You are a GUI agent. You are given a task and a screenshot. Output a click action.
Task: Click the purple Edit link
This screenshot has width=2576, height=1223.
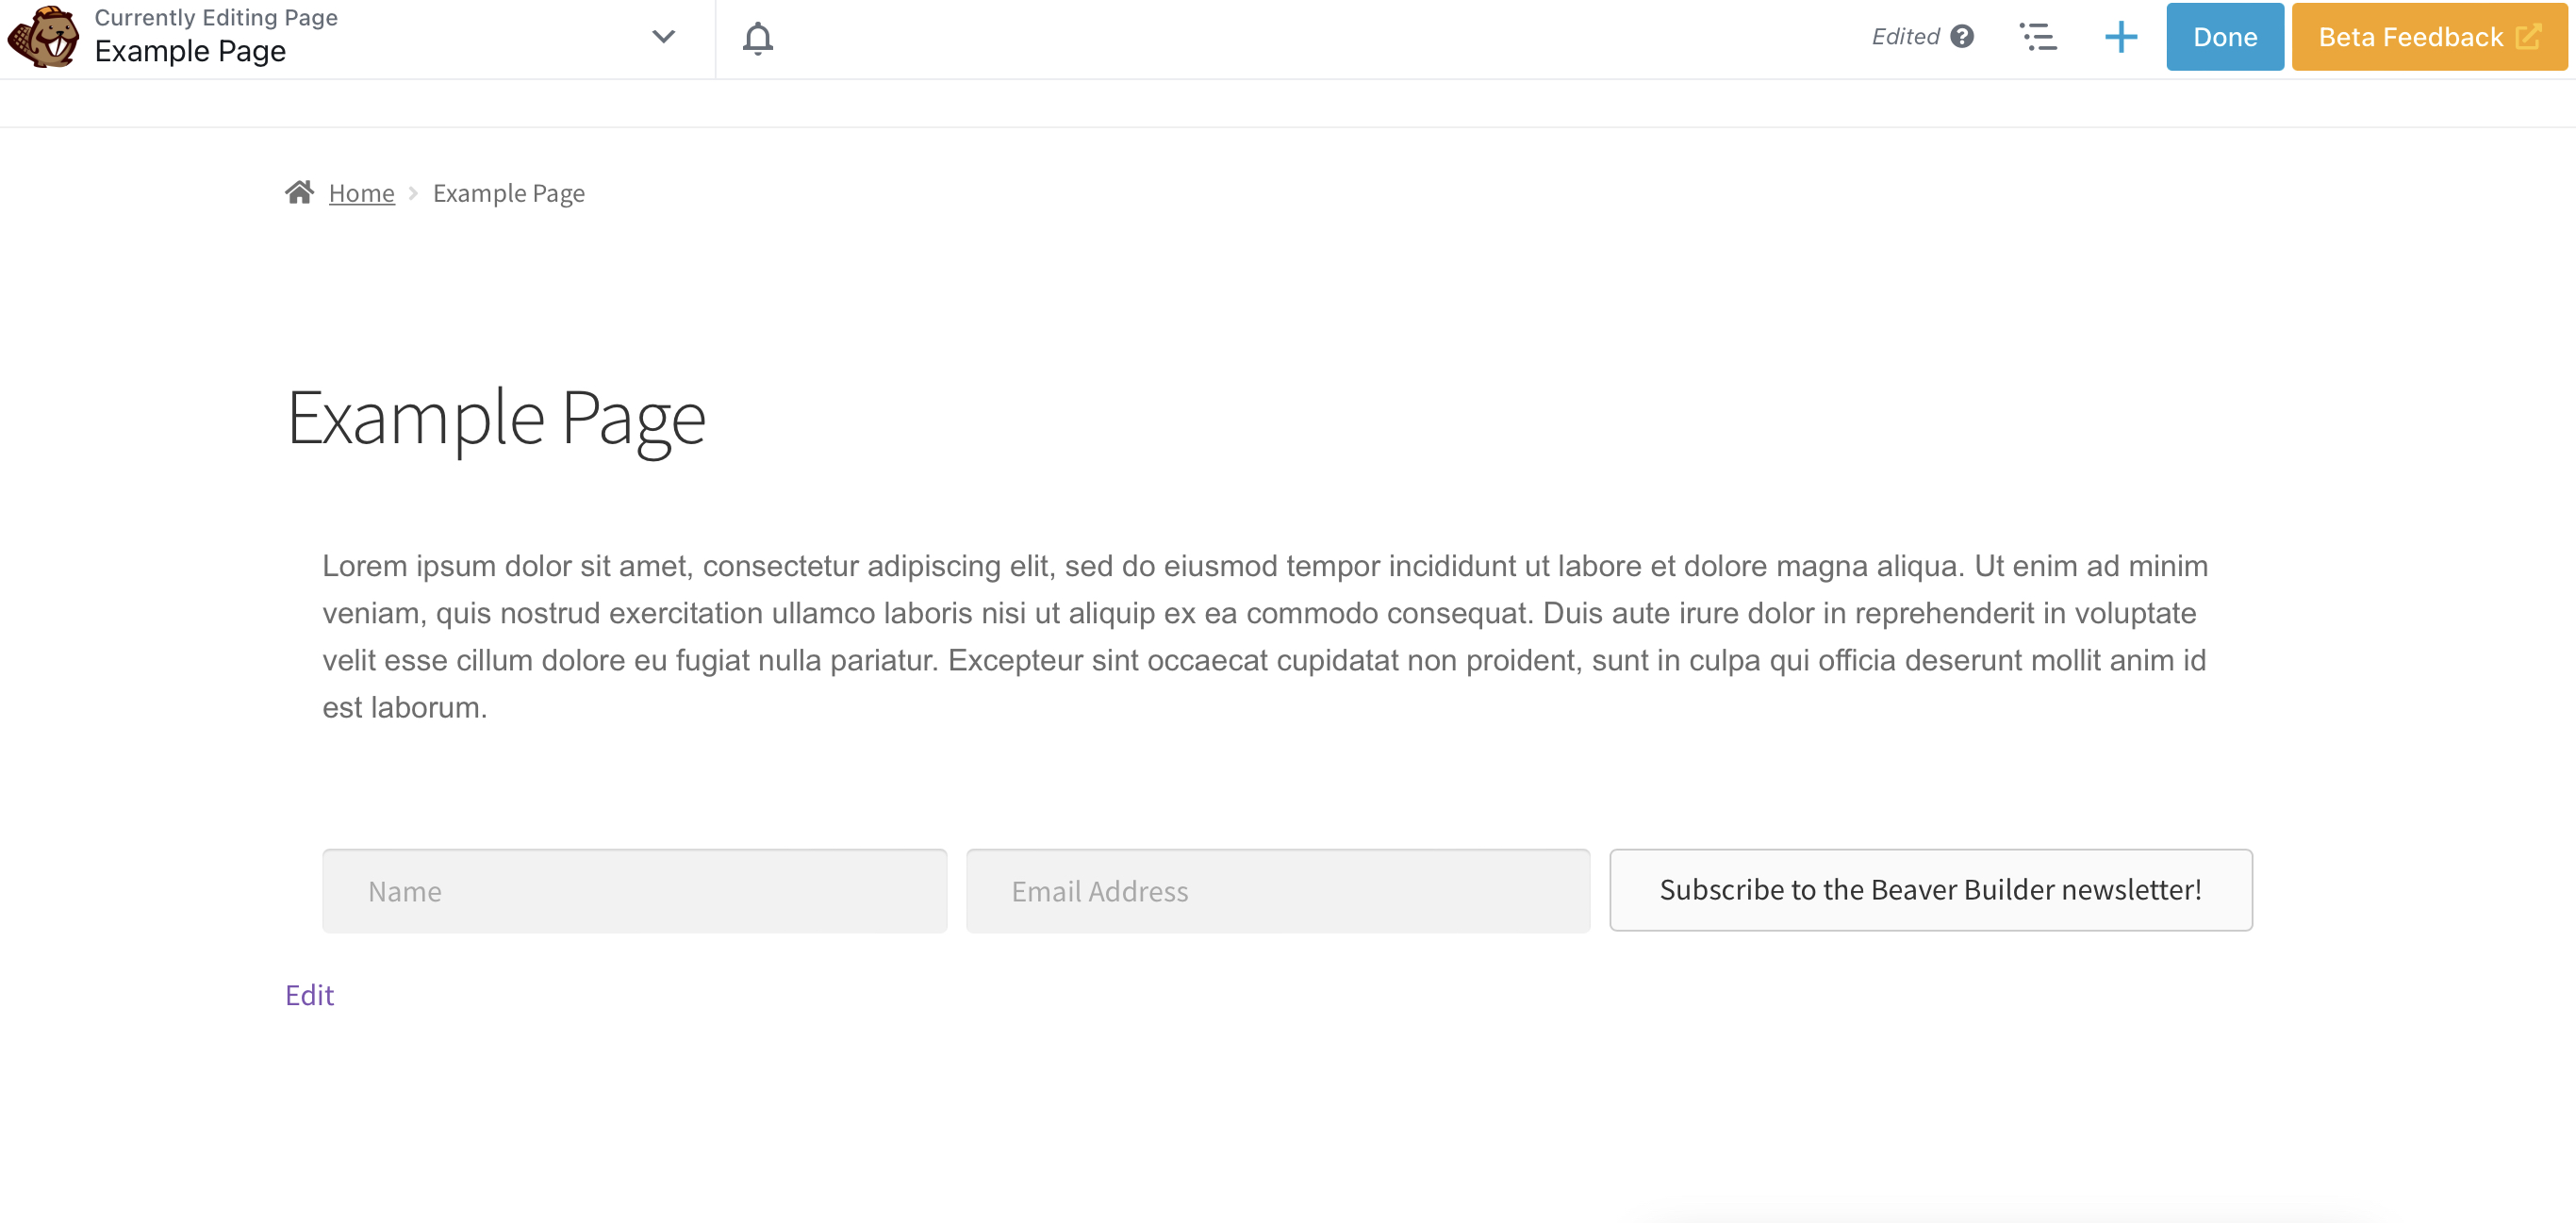[x=309, y=995]
